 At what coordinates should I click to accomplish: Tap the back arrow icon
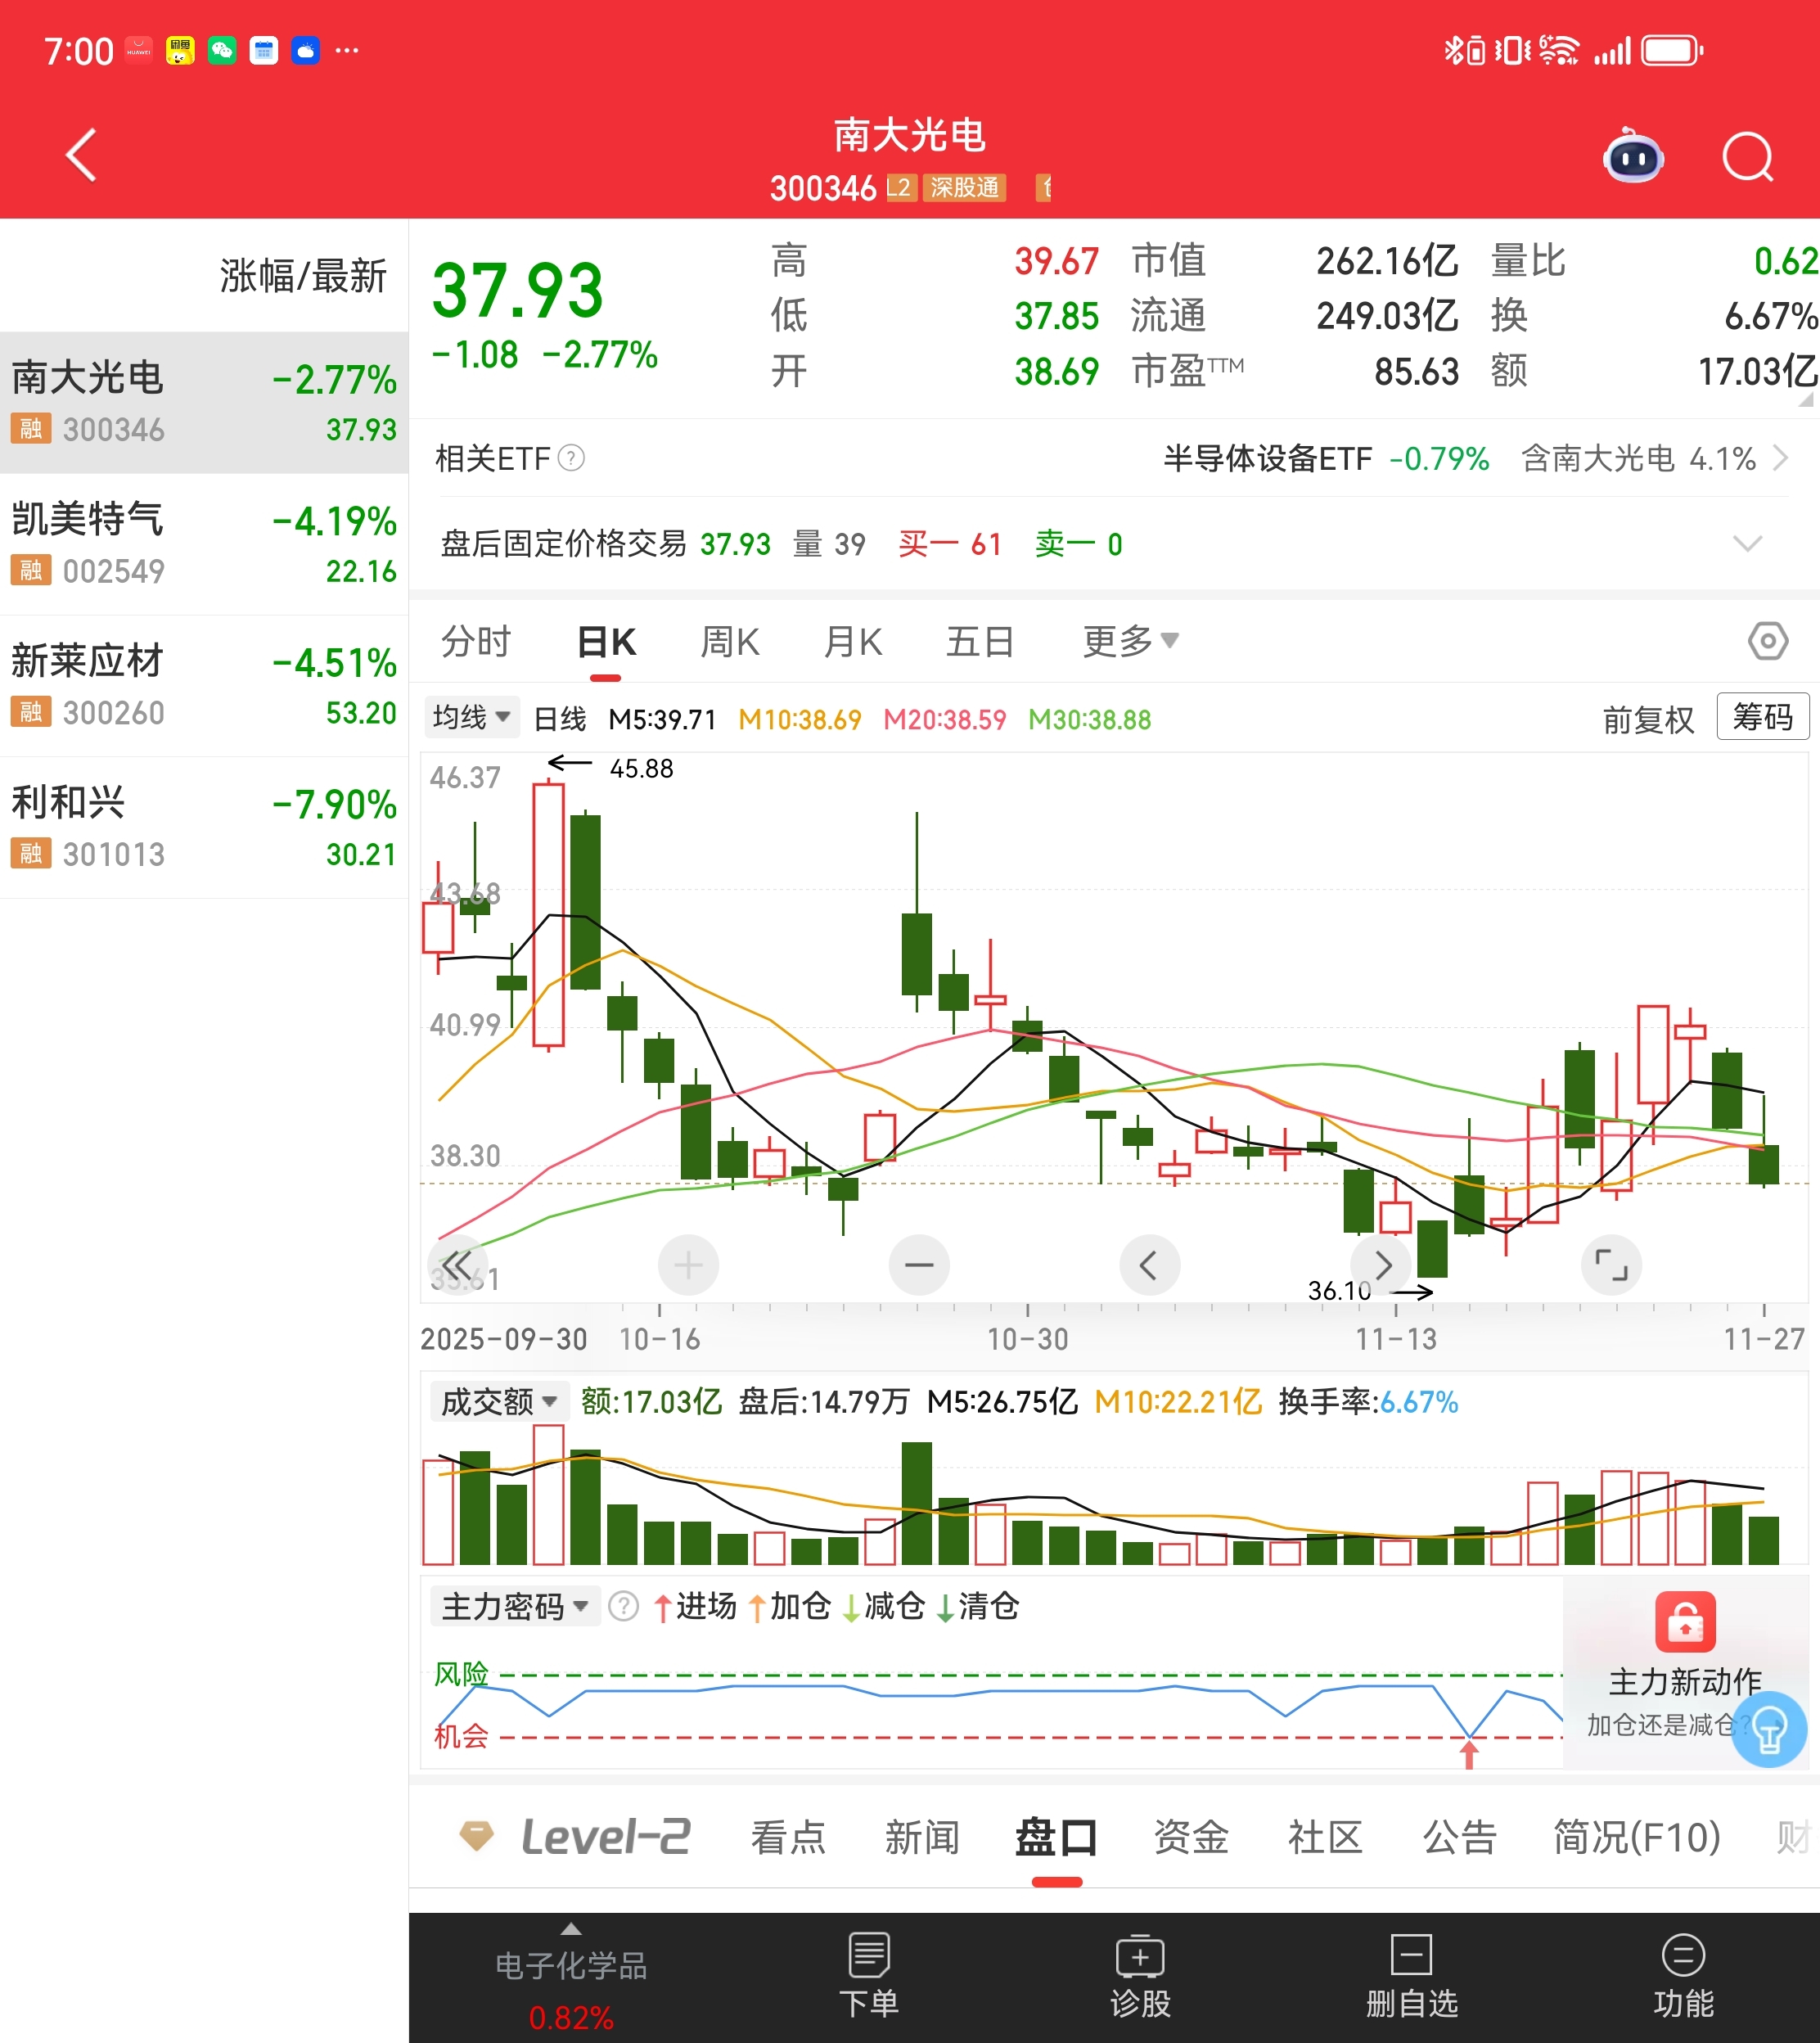pyautogui.click(x=81, y=155)
